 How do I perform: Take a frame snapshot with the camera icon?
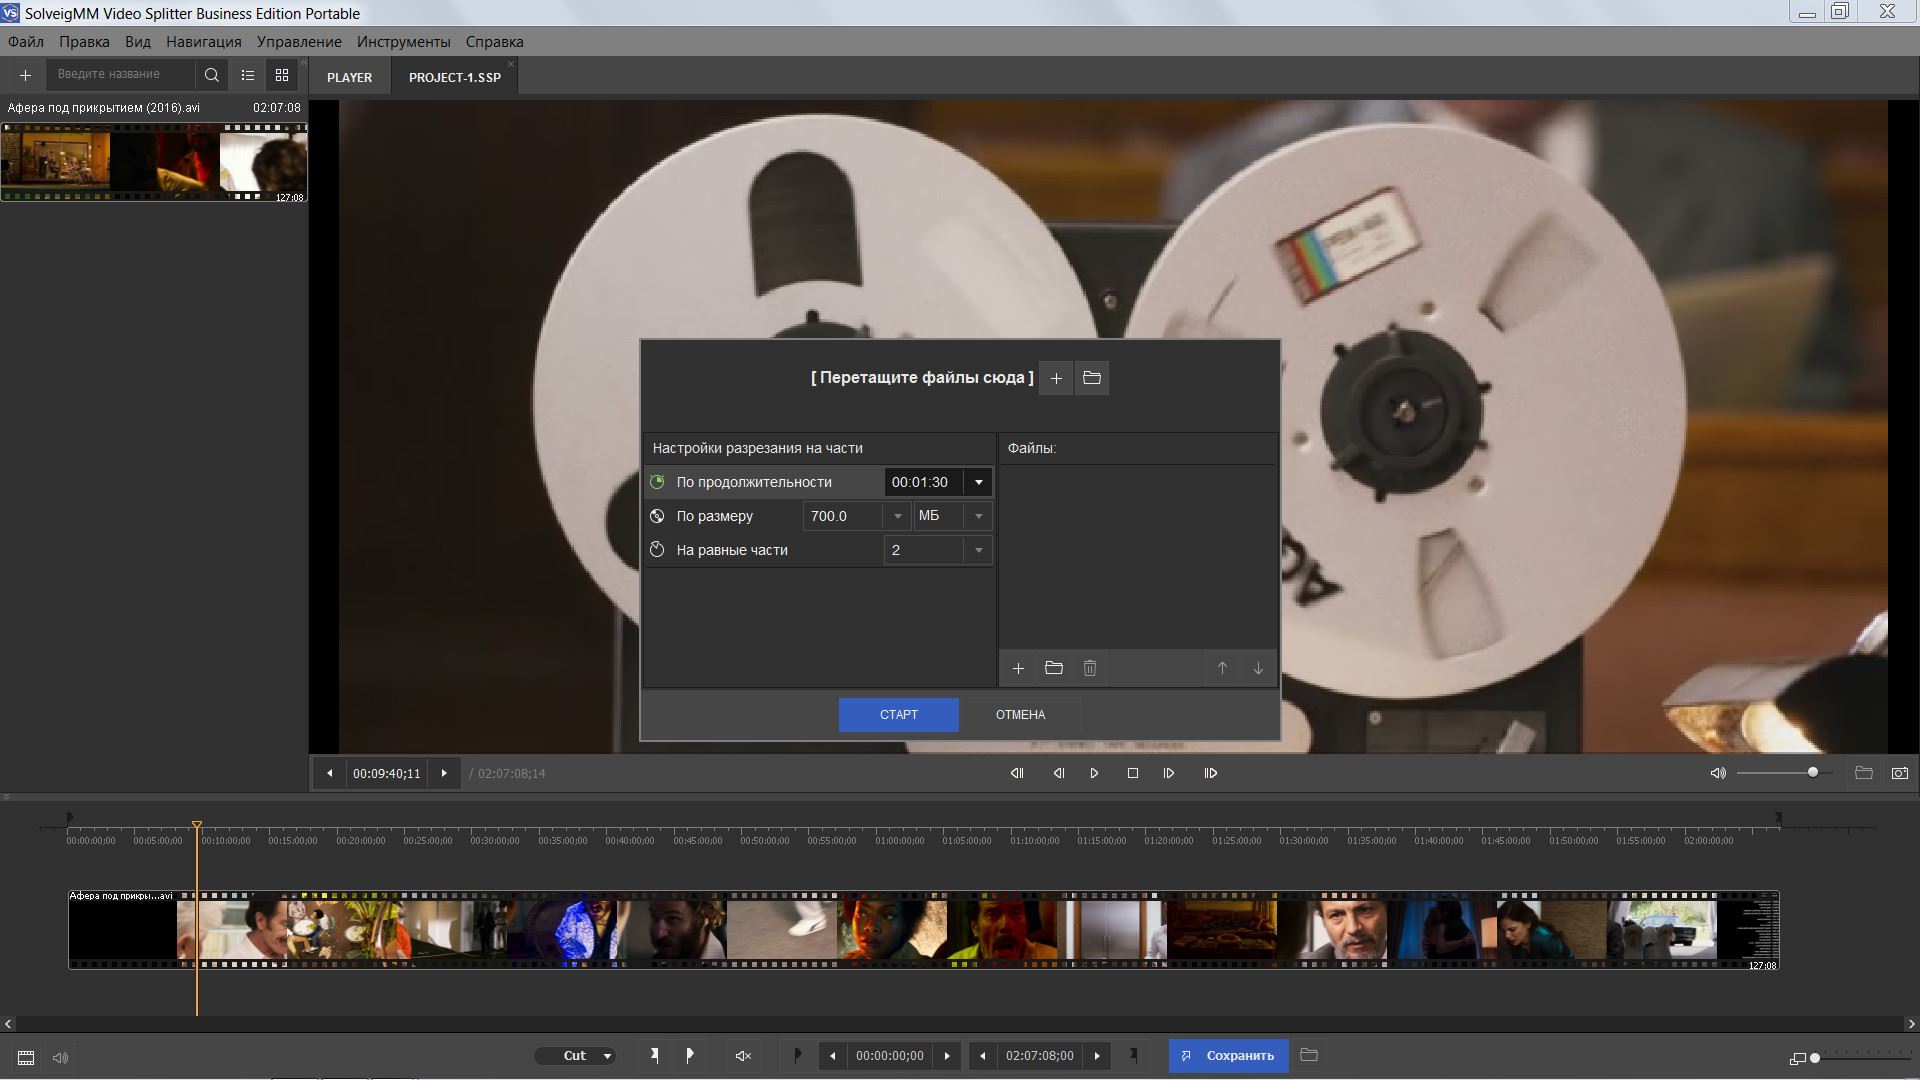tap(1900, 773)
